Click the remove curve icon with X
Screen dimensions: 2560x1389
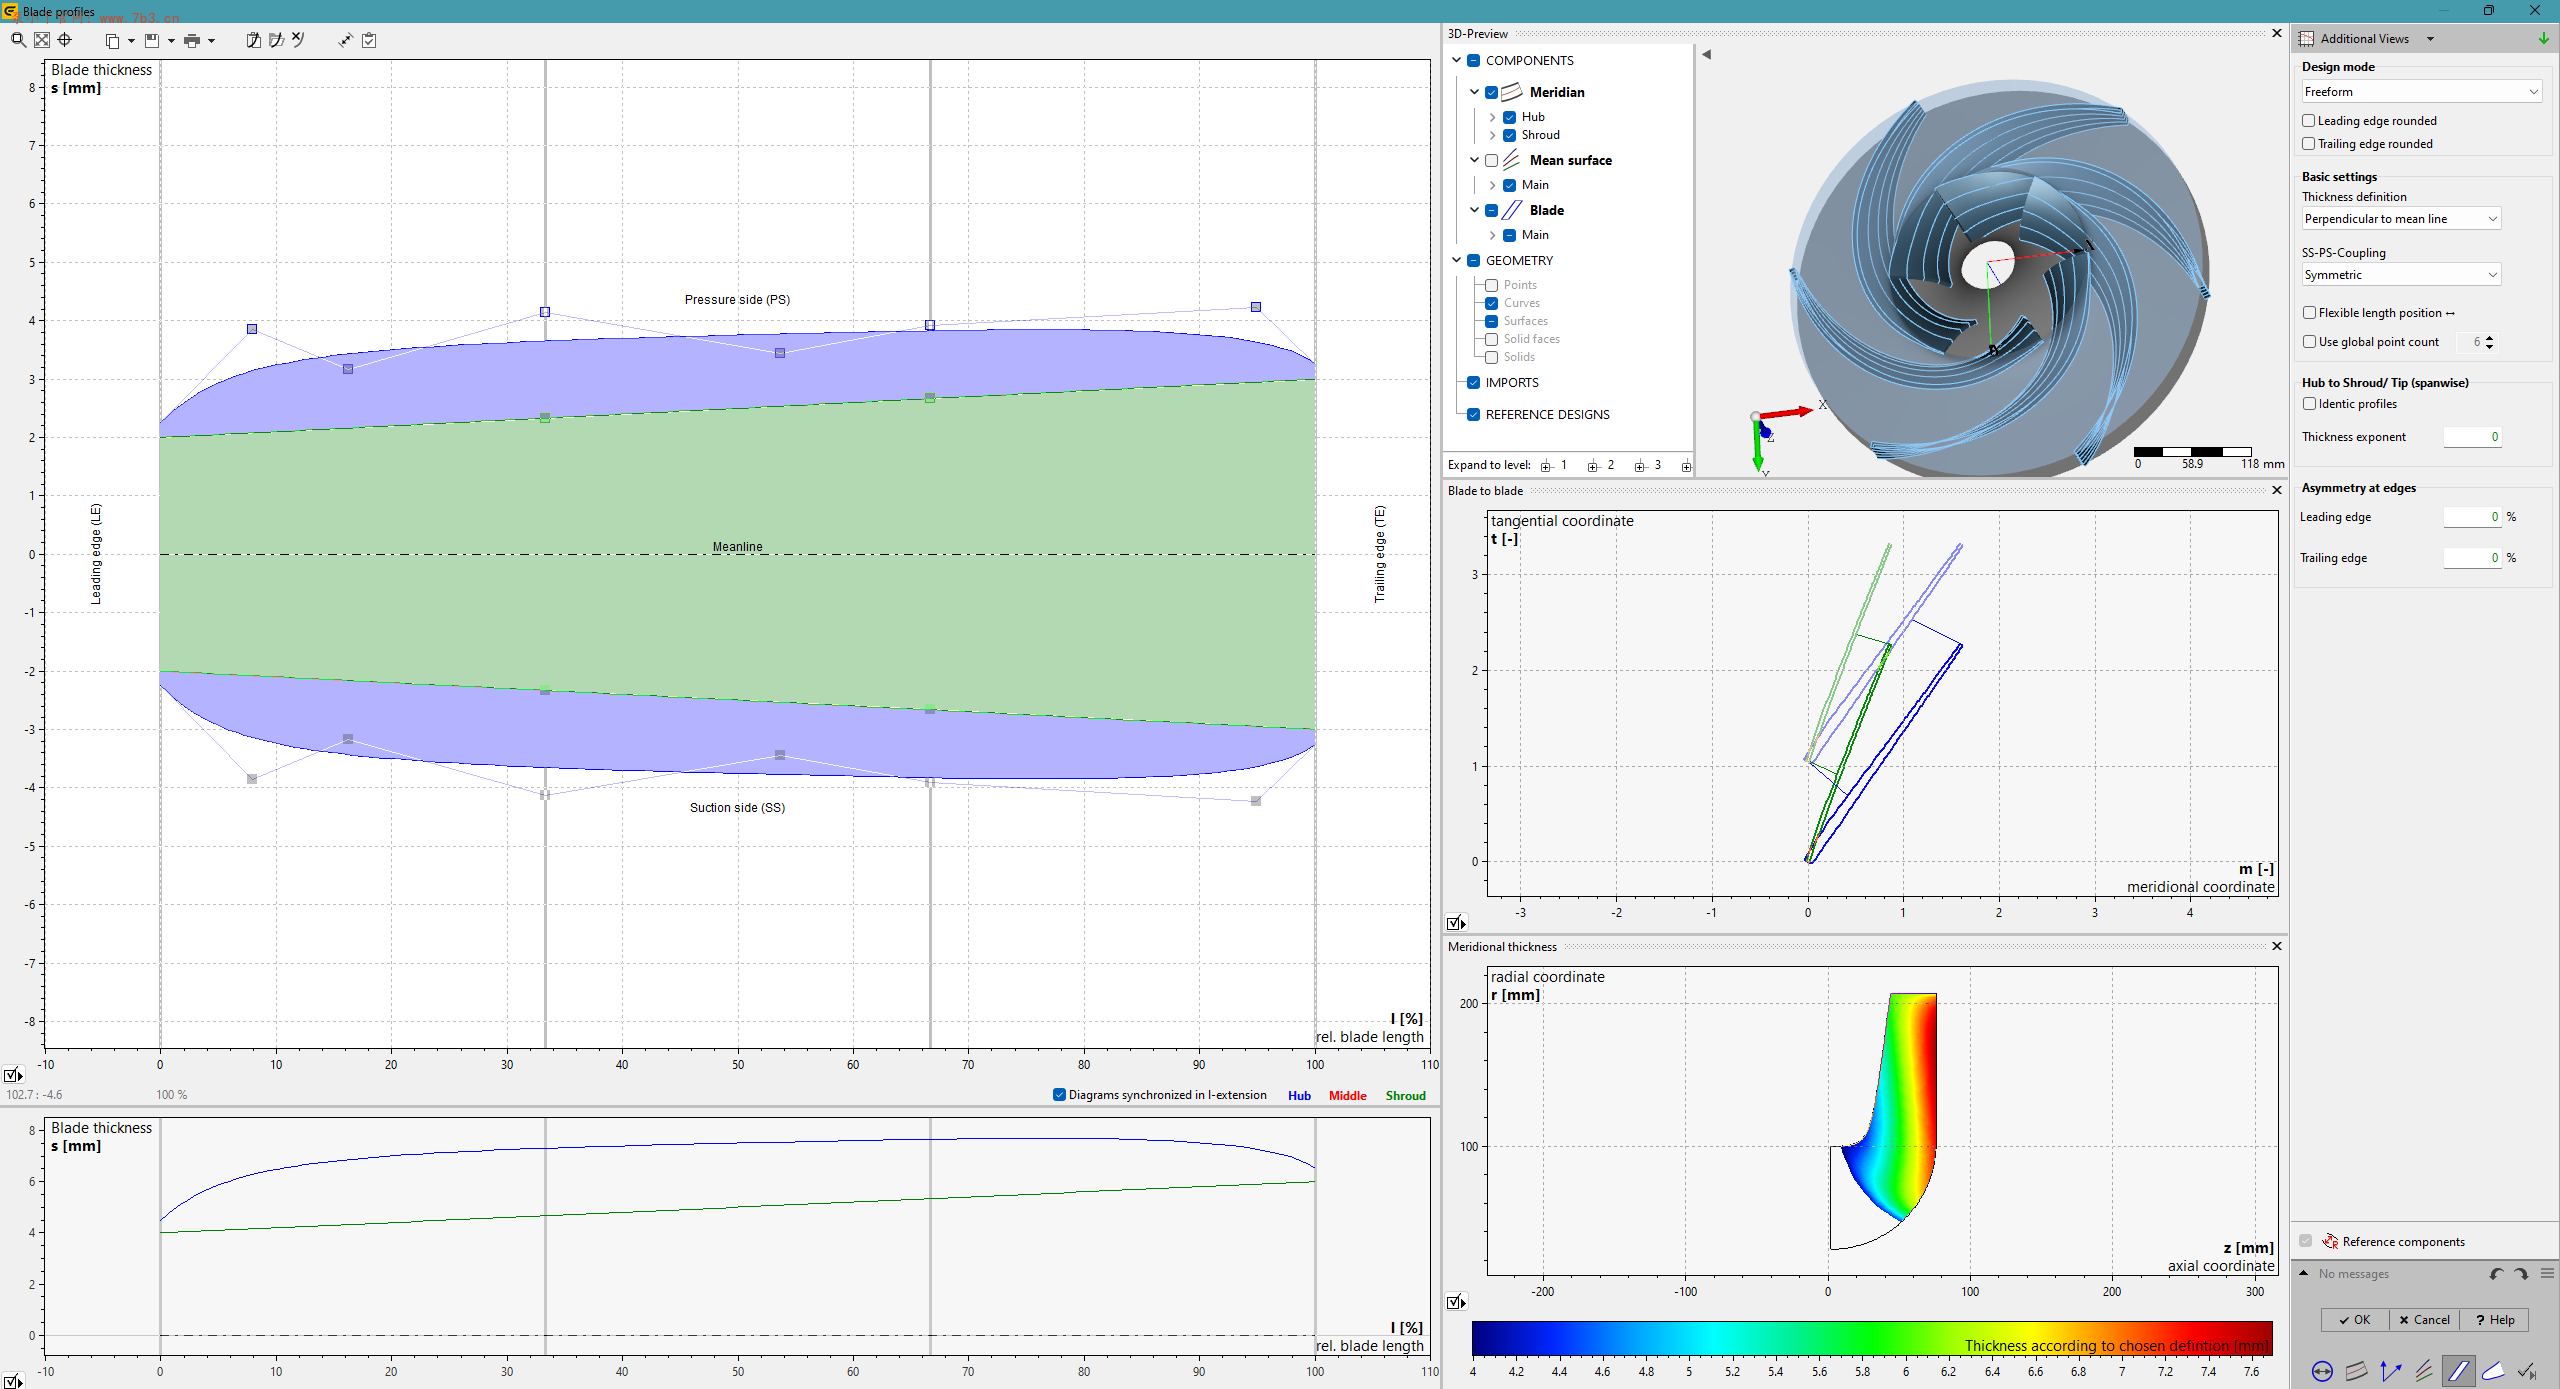298,40
